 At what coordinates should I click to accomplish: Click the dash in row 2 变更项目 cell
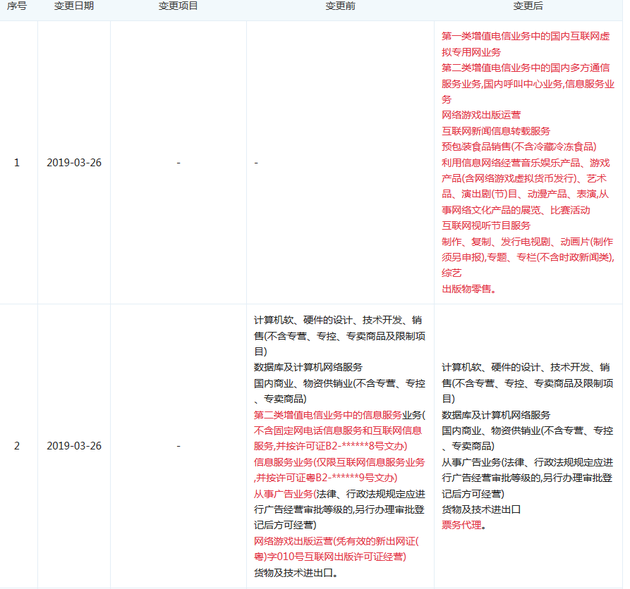[178, 445]
